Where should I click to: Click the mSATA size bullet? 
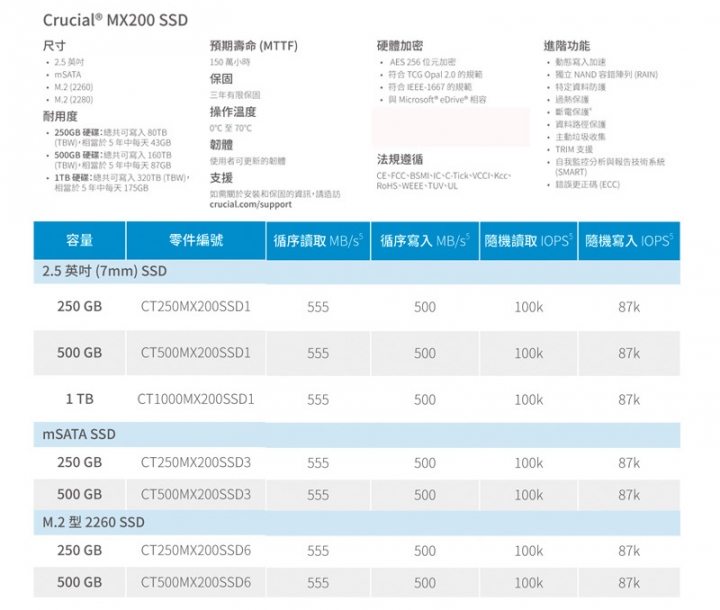68,75
